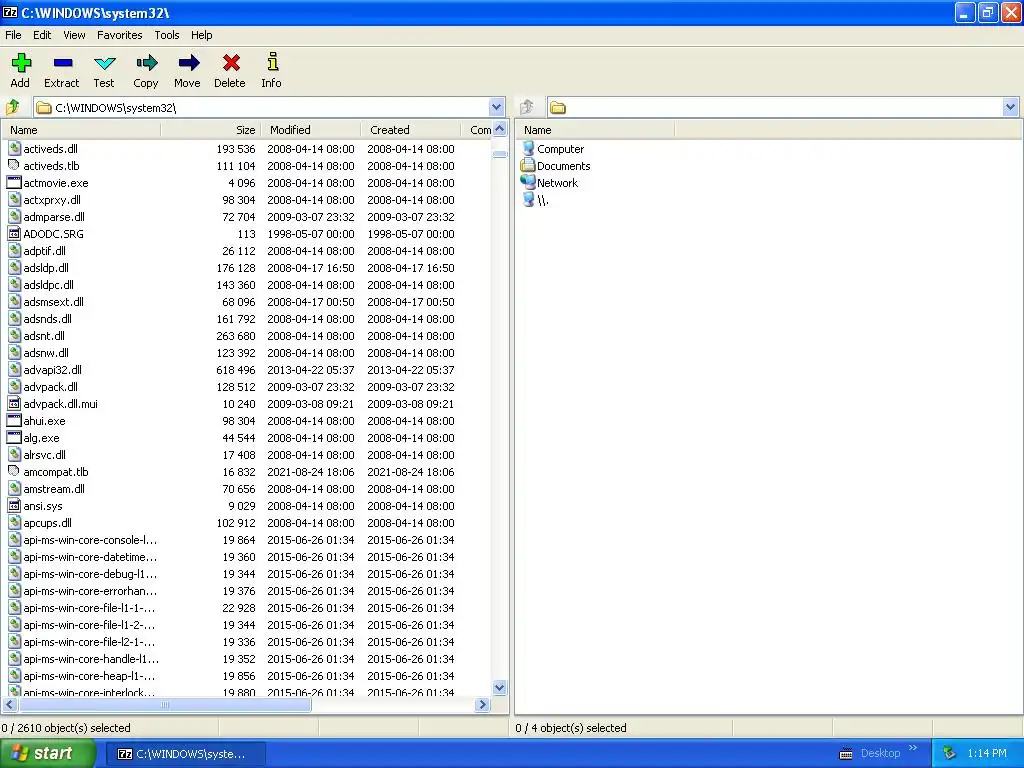Image resolution: width=1024 pixels, height=768 pixels.
Task: Select the advapi32.dll file
Action: click(52, 370)
